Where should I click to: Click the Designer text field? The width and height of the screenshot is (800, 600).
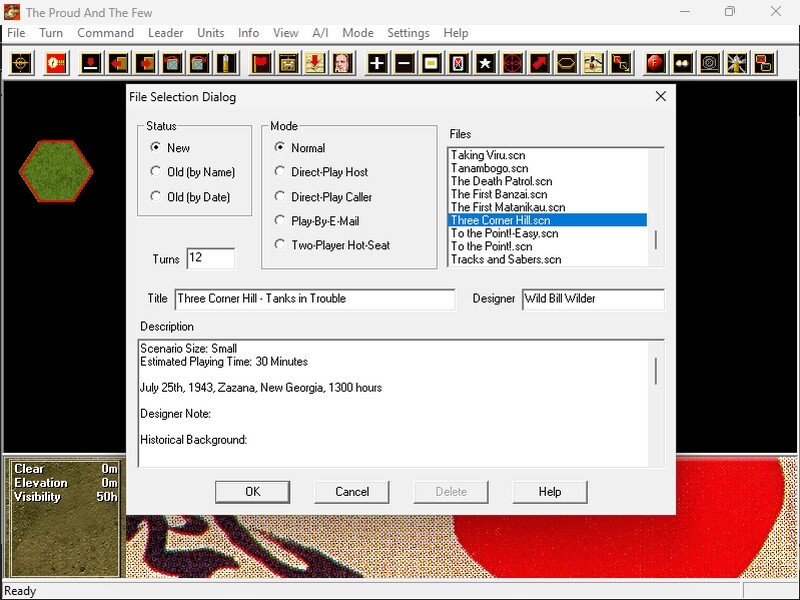pyautogui.click(x=593, y=299)
